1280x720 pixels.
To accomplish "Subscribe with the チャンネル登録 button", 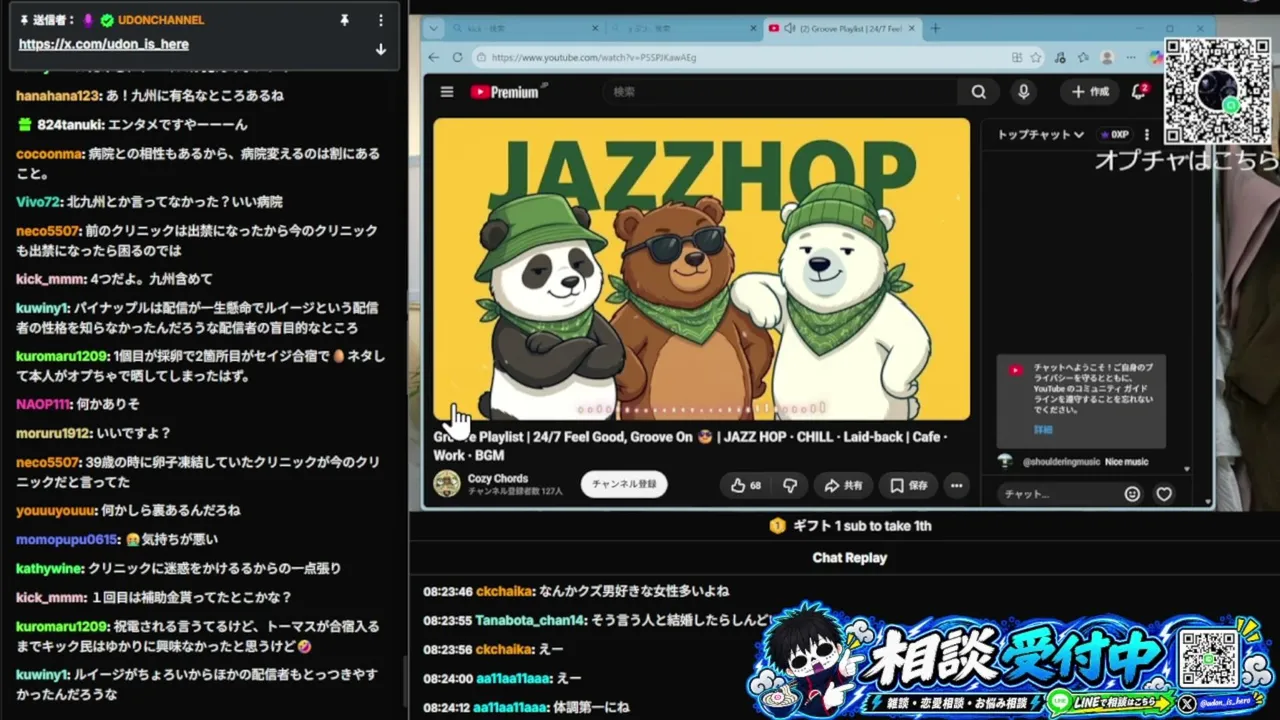I will [624, 484].
